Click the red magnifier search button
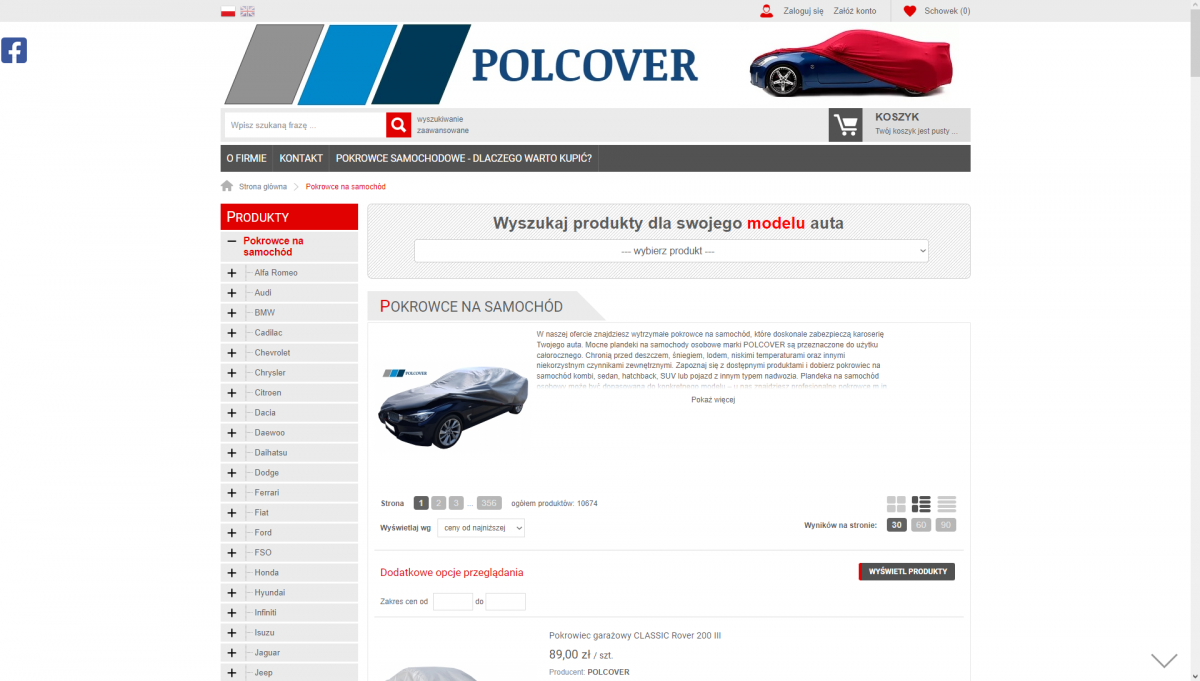Image resolution: width=1200 pixels, height=681 pixels. point(399,125)
